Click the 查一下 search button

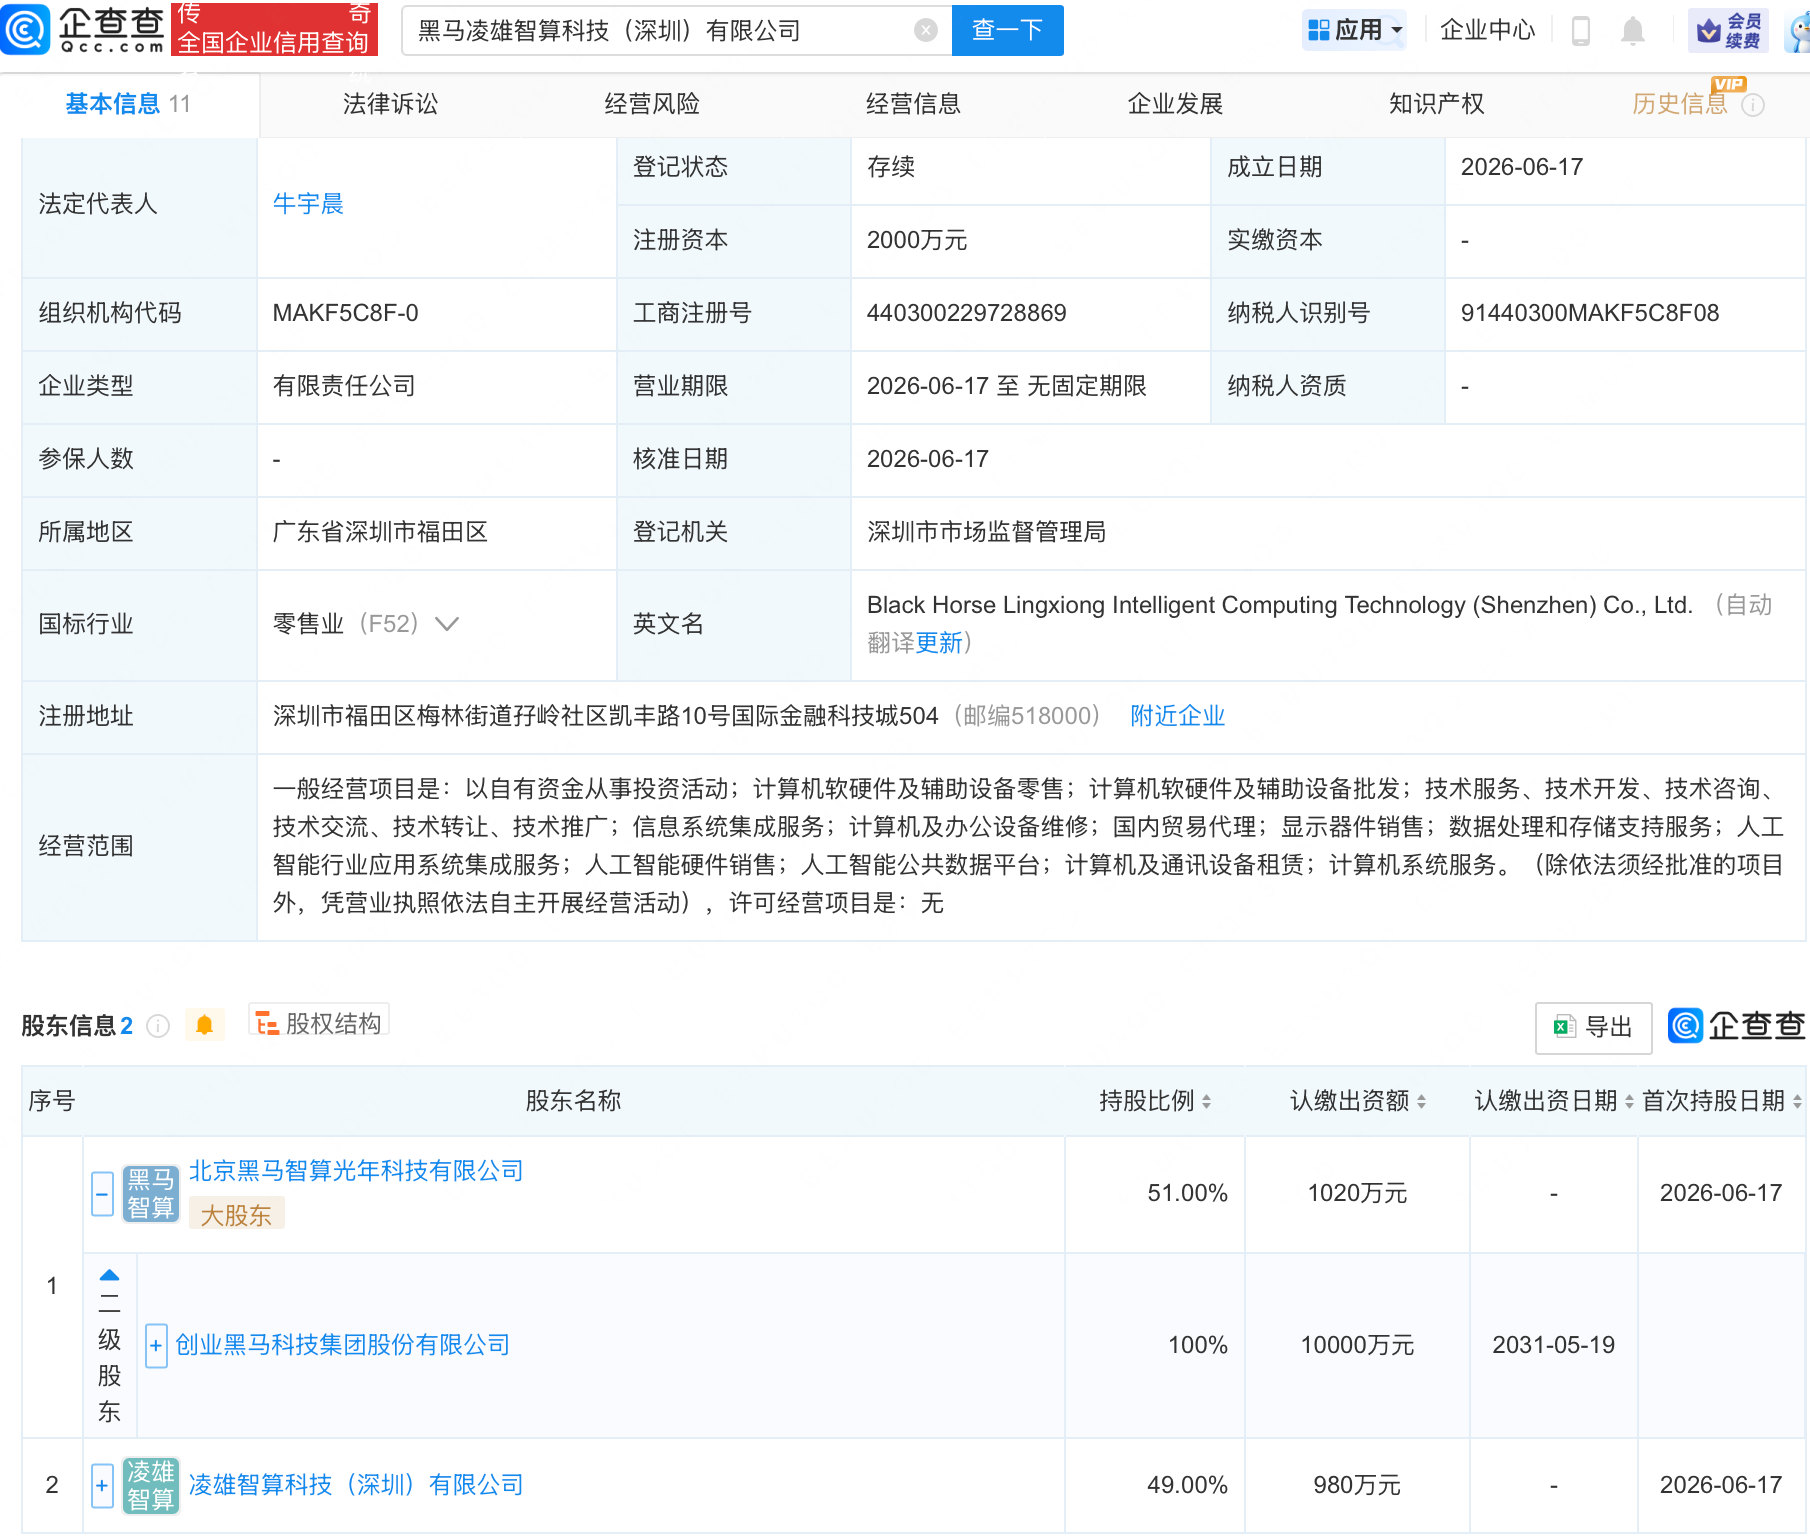click(x=1008, y=31)
